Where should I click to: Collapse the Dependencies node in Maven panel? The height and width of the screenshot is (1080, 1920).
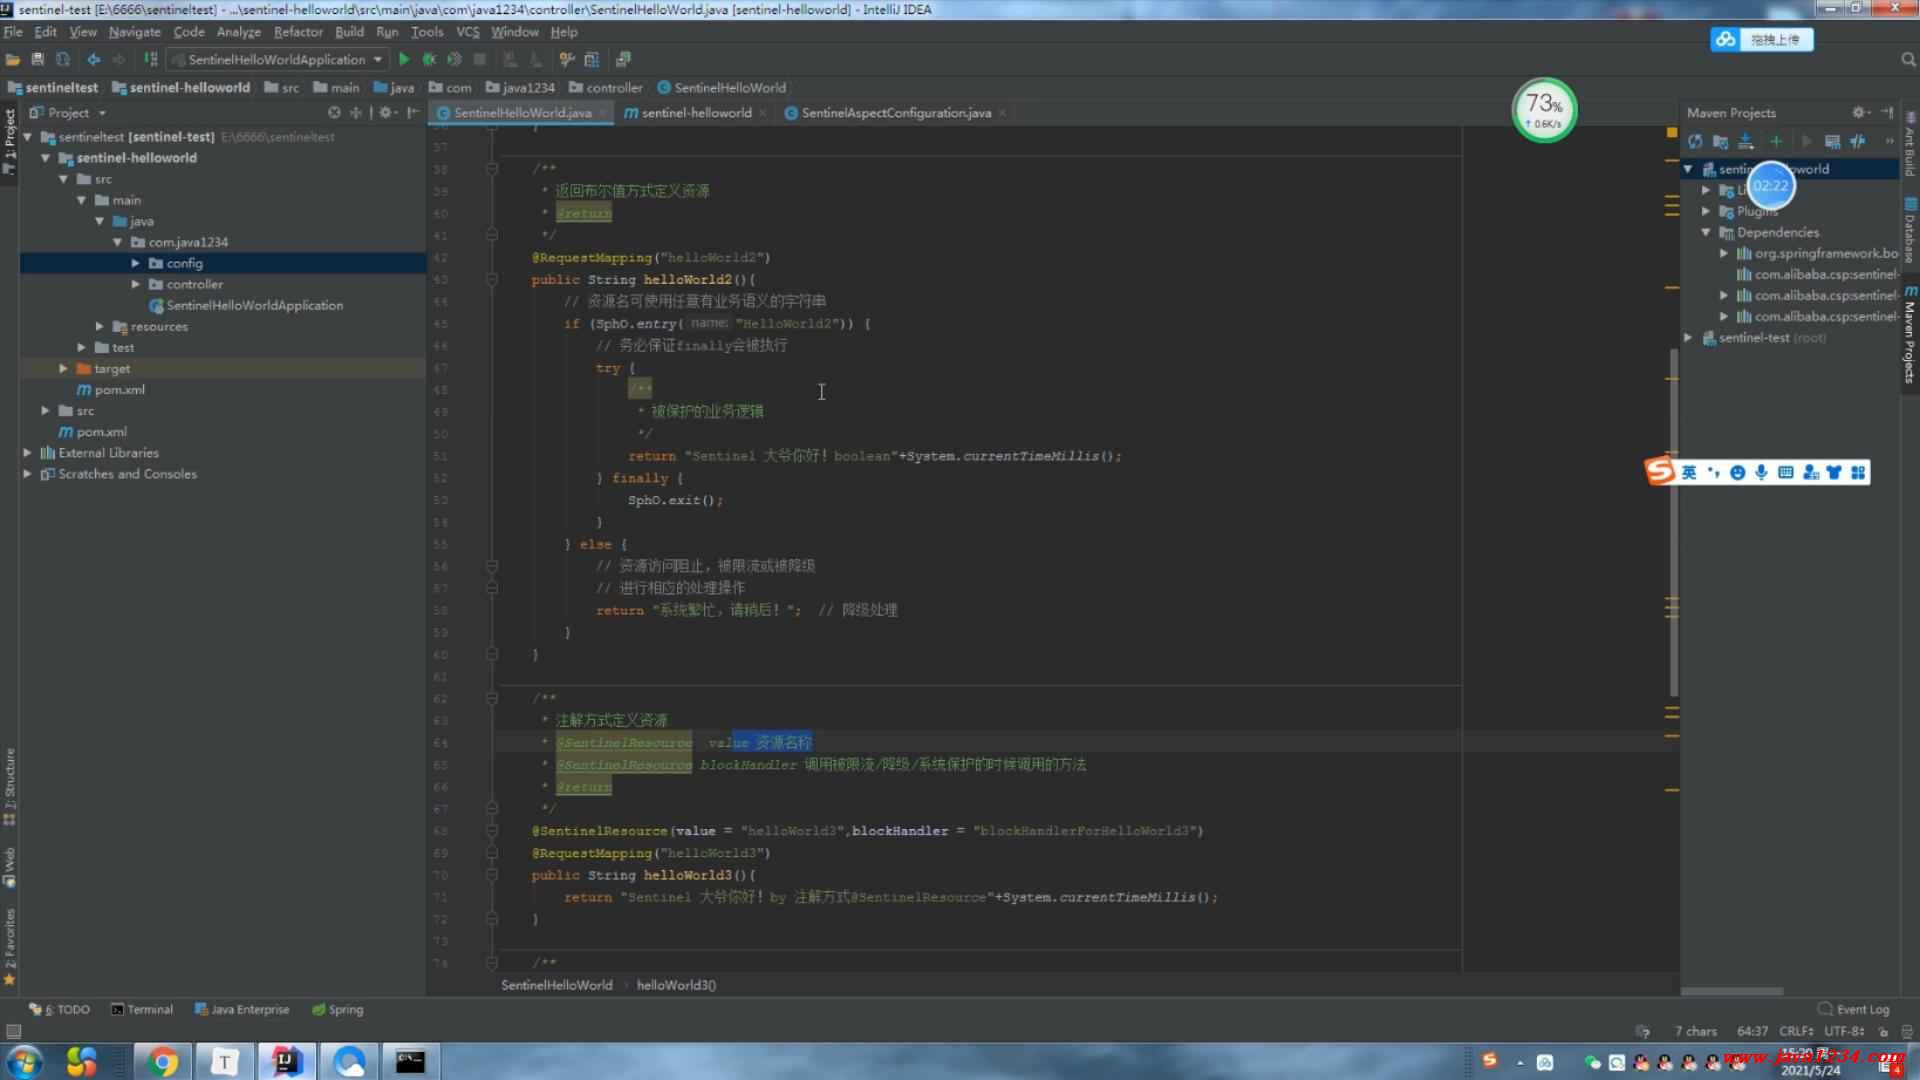coord(1706,232)
